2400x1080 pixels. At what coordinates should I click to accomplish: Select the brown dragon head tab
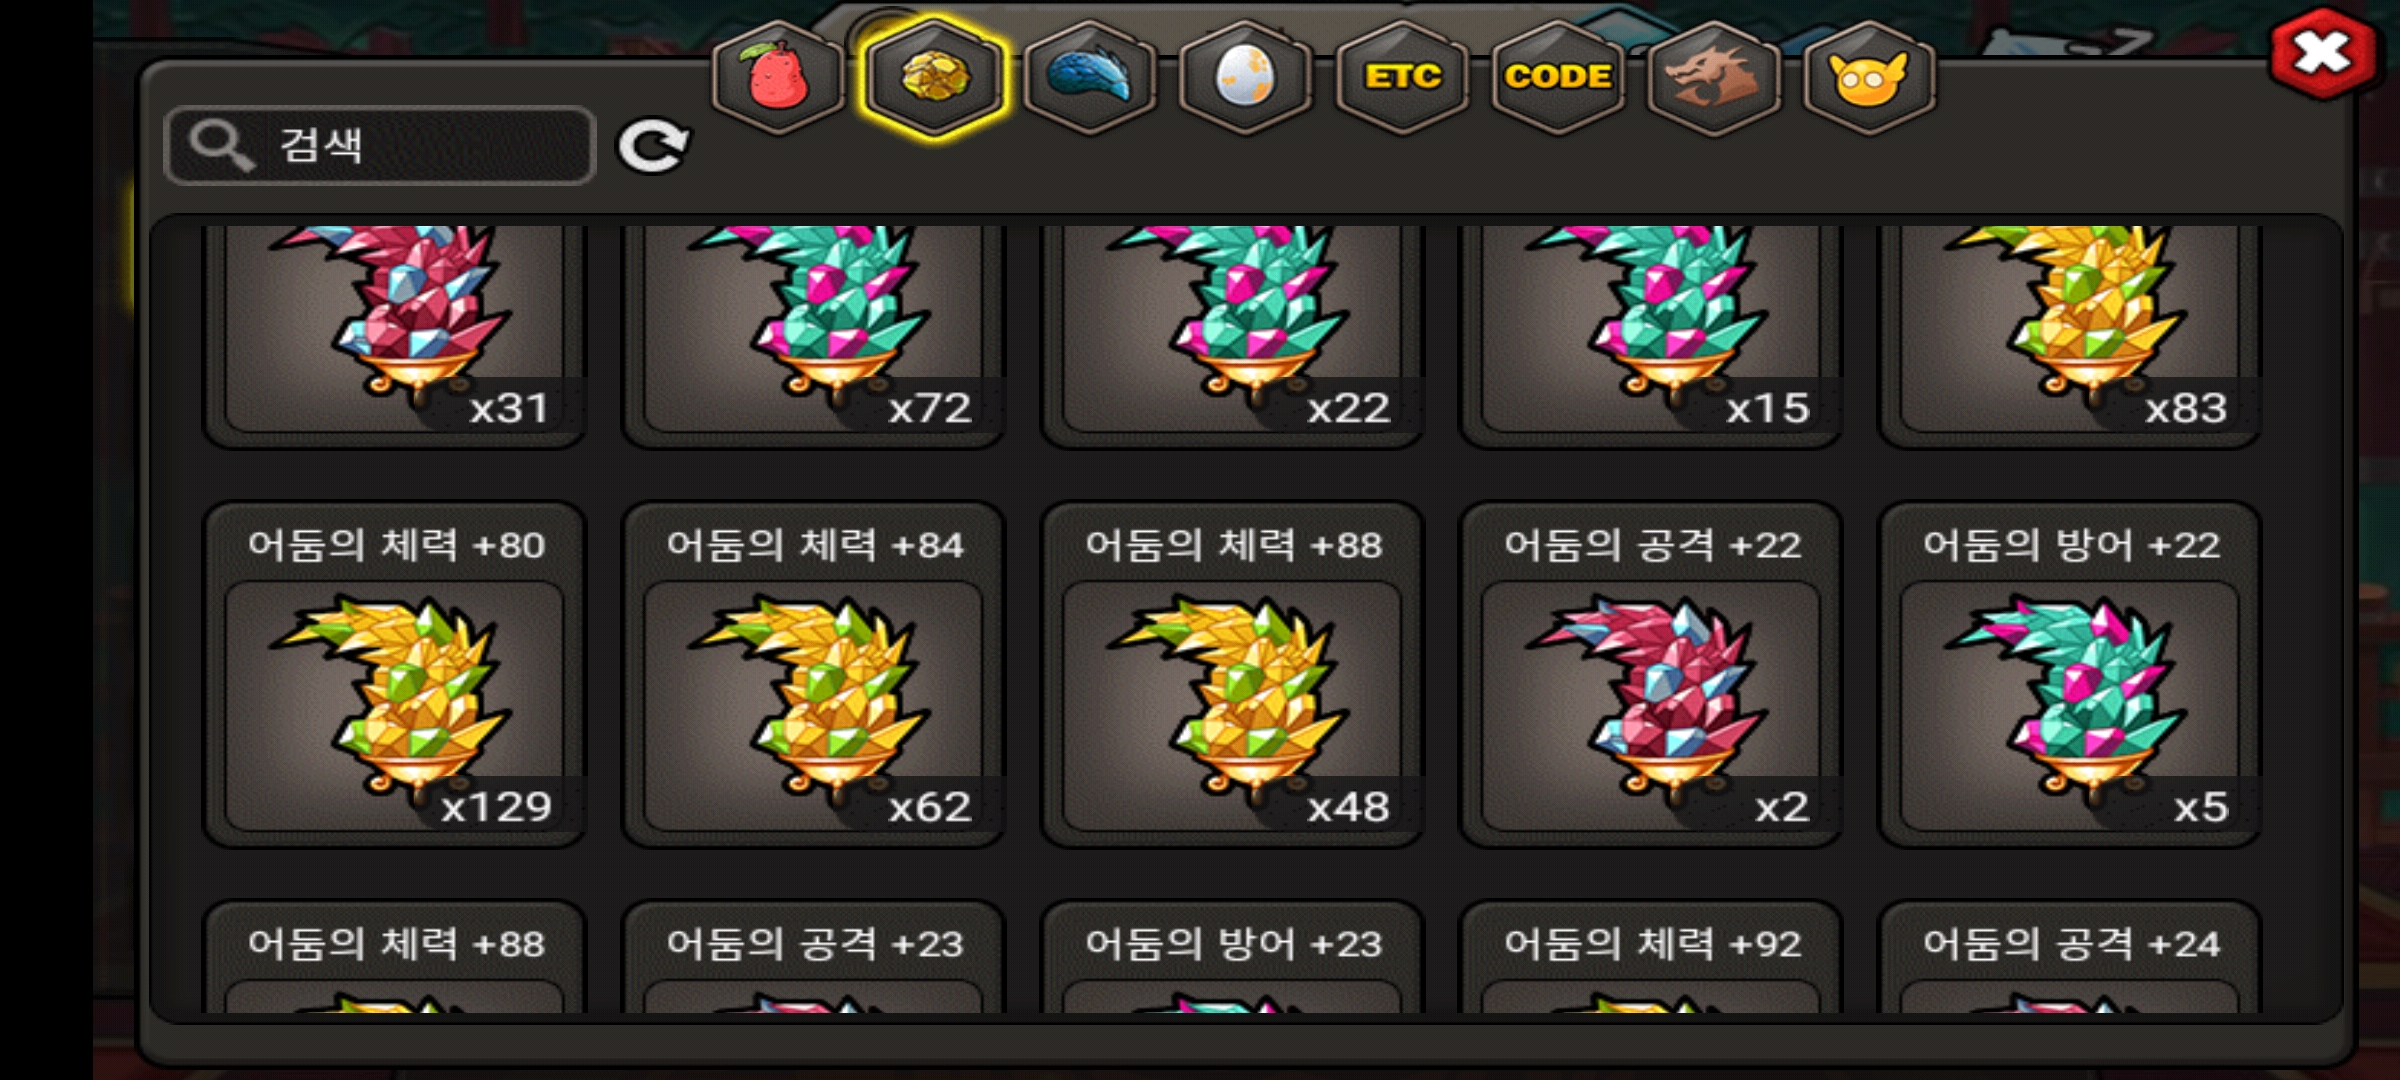coord(1714,78)
